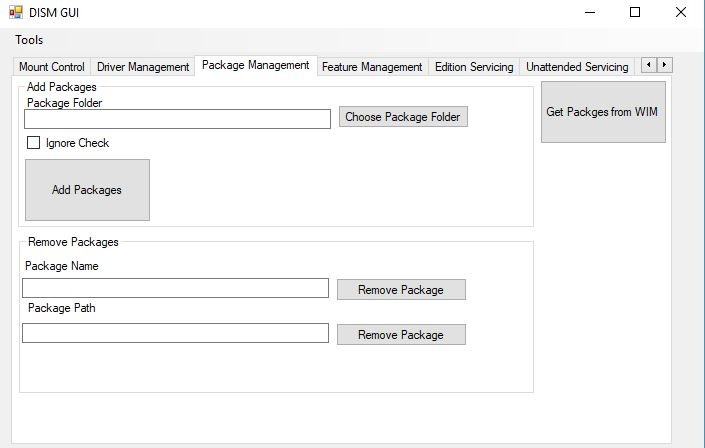Close the DISM GUI window
The height and width of the screenshot is (448, 705).
point(681,13)
